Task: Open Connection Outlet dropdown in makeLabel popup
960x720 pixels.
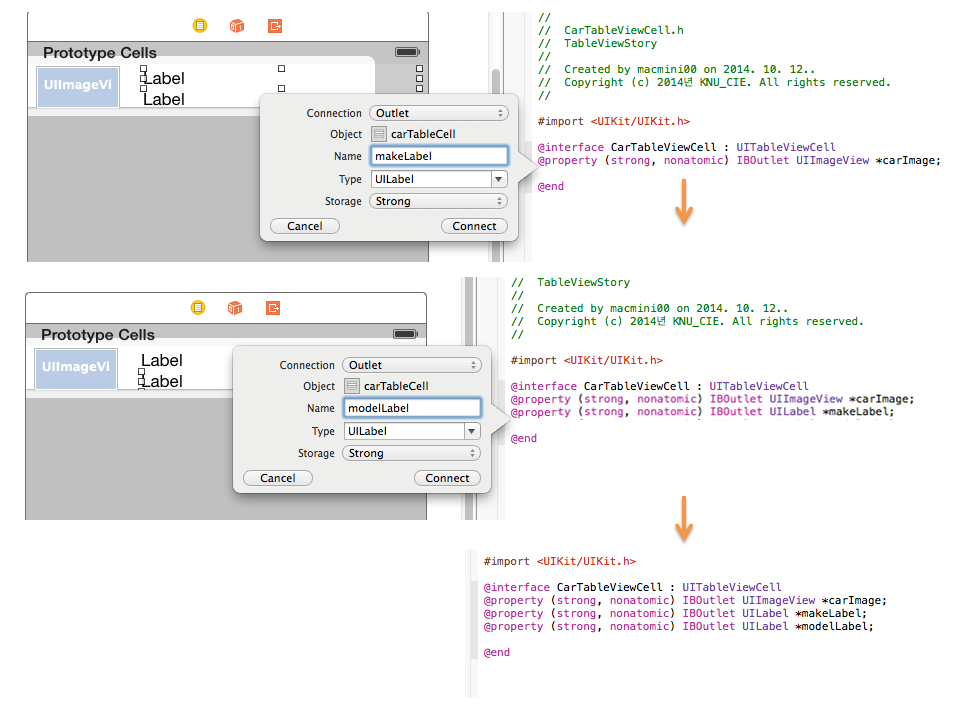Action: [x=438, y=113]
